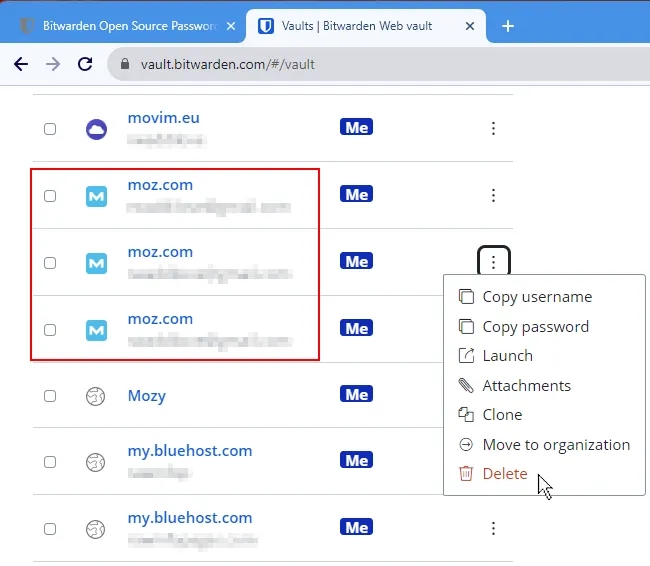The height and width of the screenshot is (566, 650).
Task: Click the Me badge on the movim.eu row
Action: tap(356, 127)
